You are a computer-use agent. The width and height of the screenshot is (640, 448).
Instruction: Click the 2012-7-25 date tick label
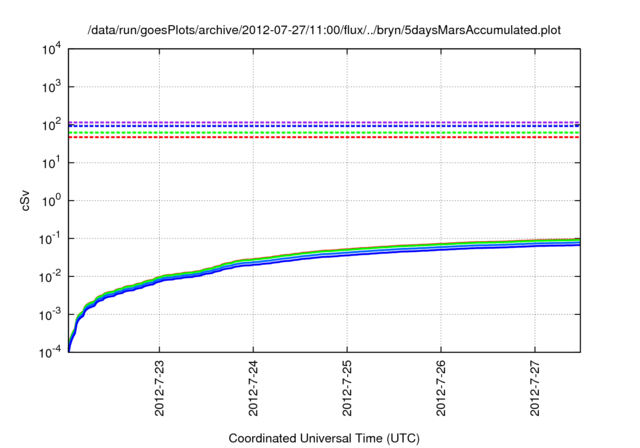pyautogui.click(x=347, y=388)
